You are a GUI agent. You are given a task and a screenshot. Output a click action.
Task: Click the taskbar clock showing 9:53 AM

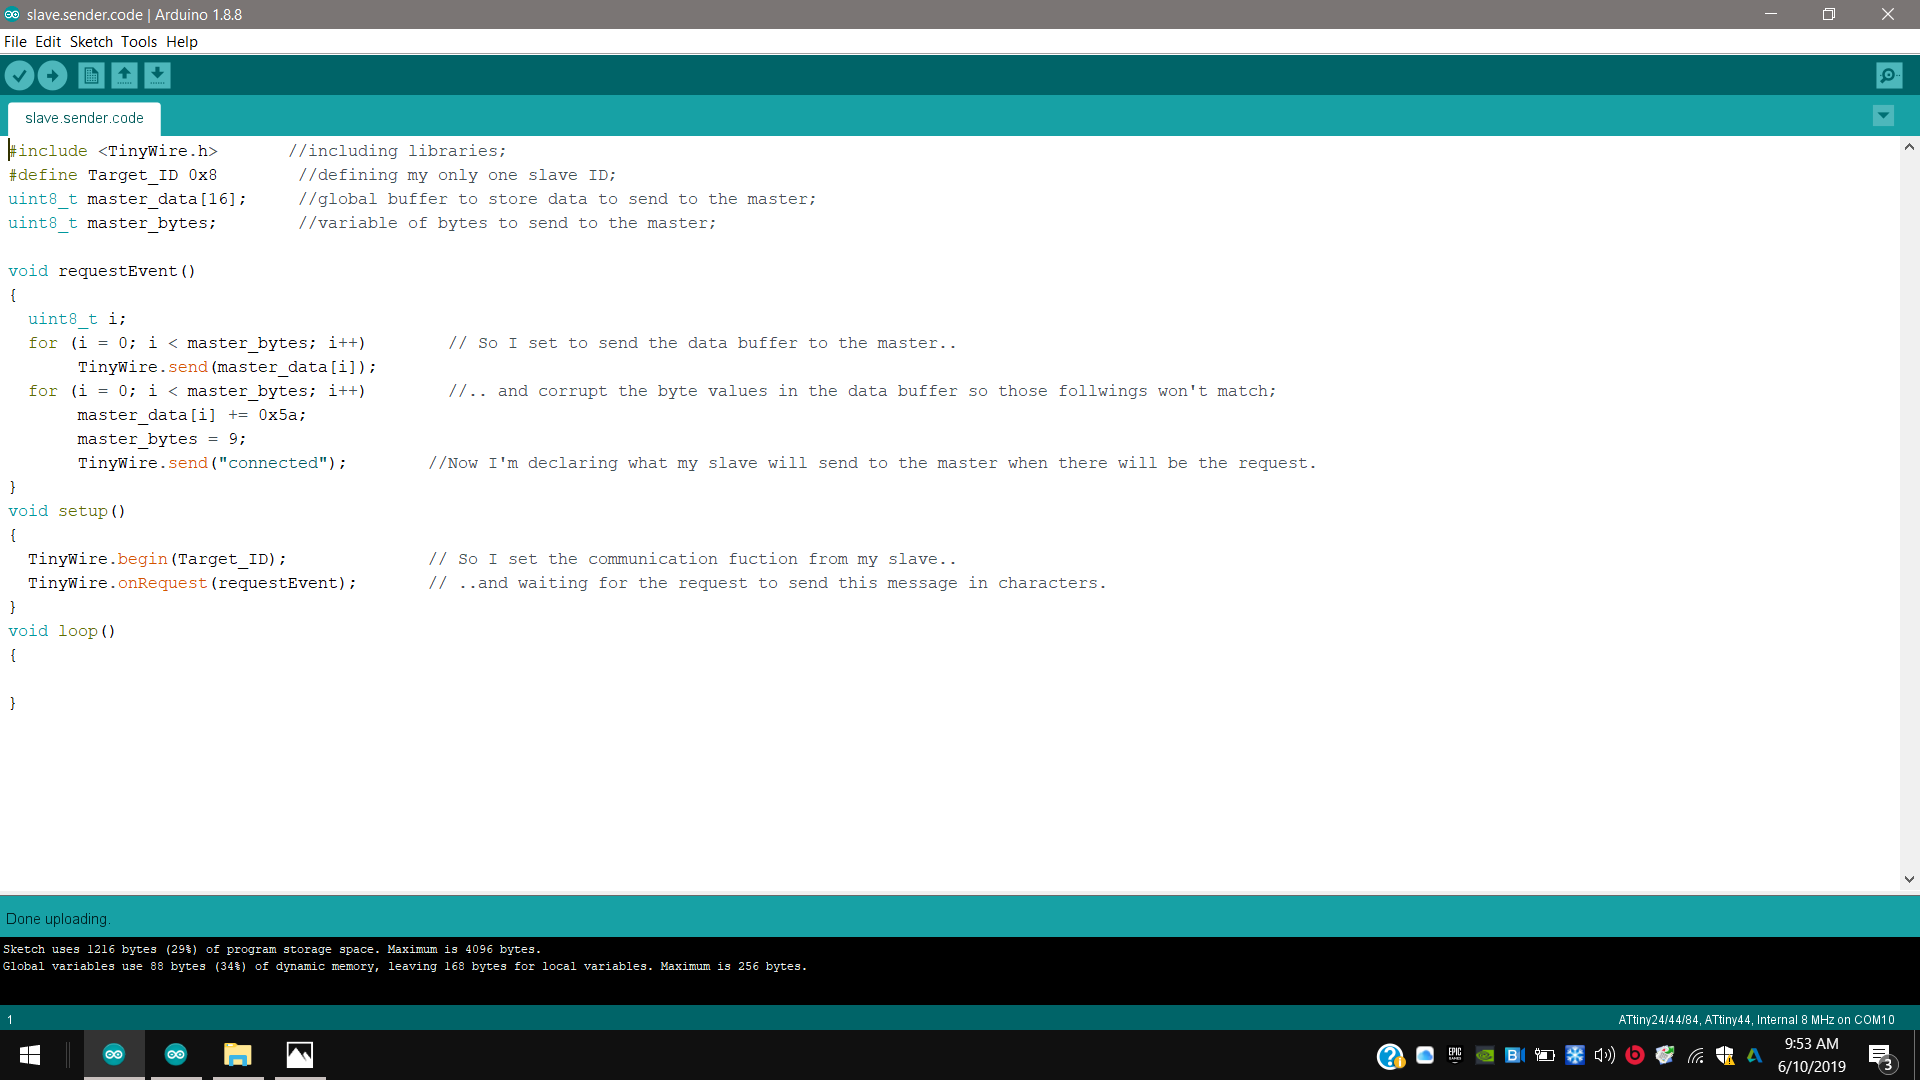[1811, 1055]
